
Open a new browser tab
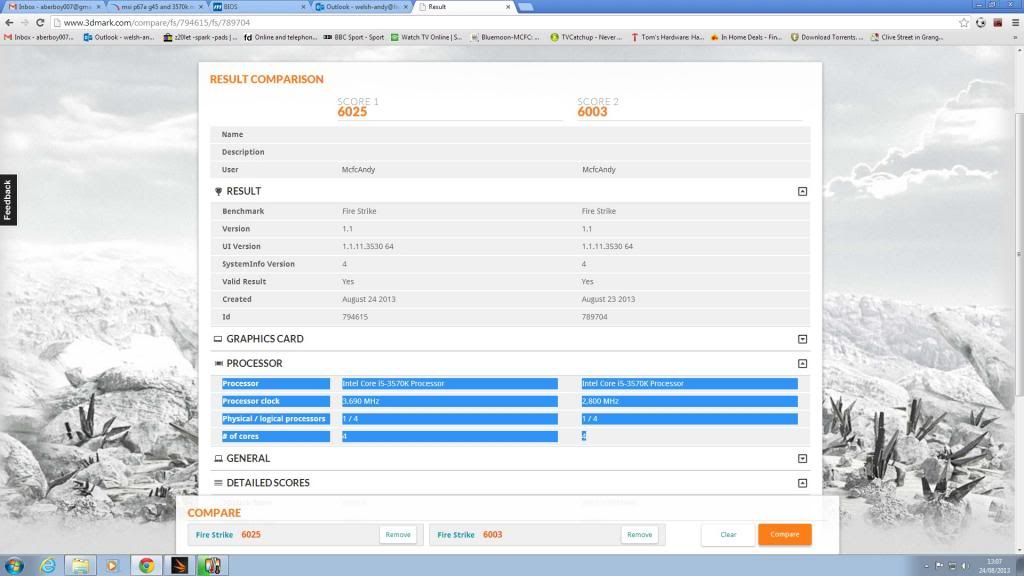[526, 7]
